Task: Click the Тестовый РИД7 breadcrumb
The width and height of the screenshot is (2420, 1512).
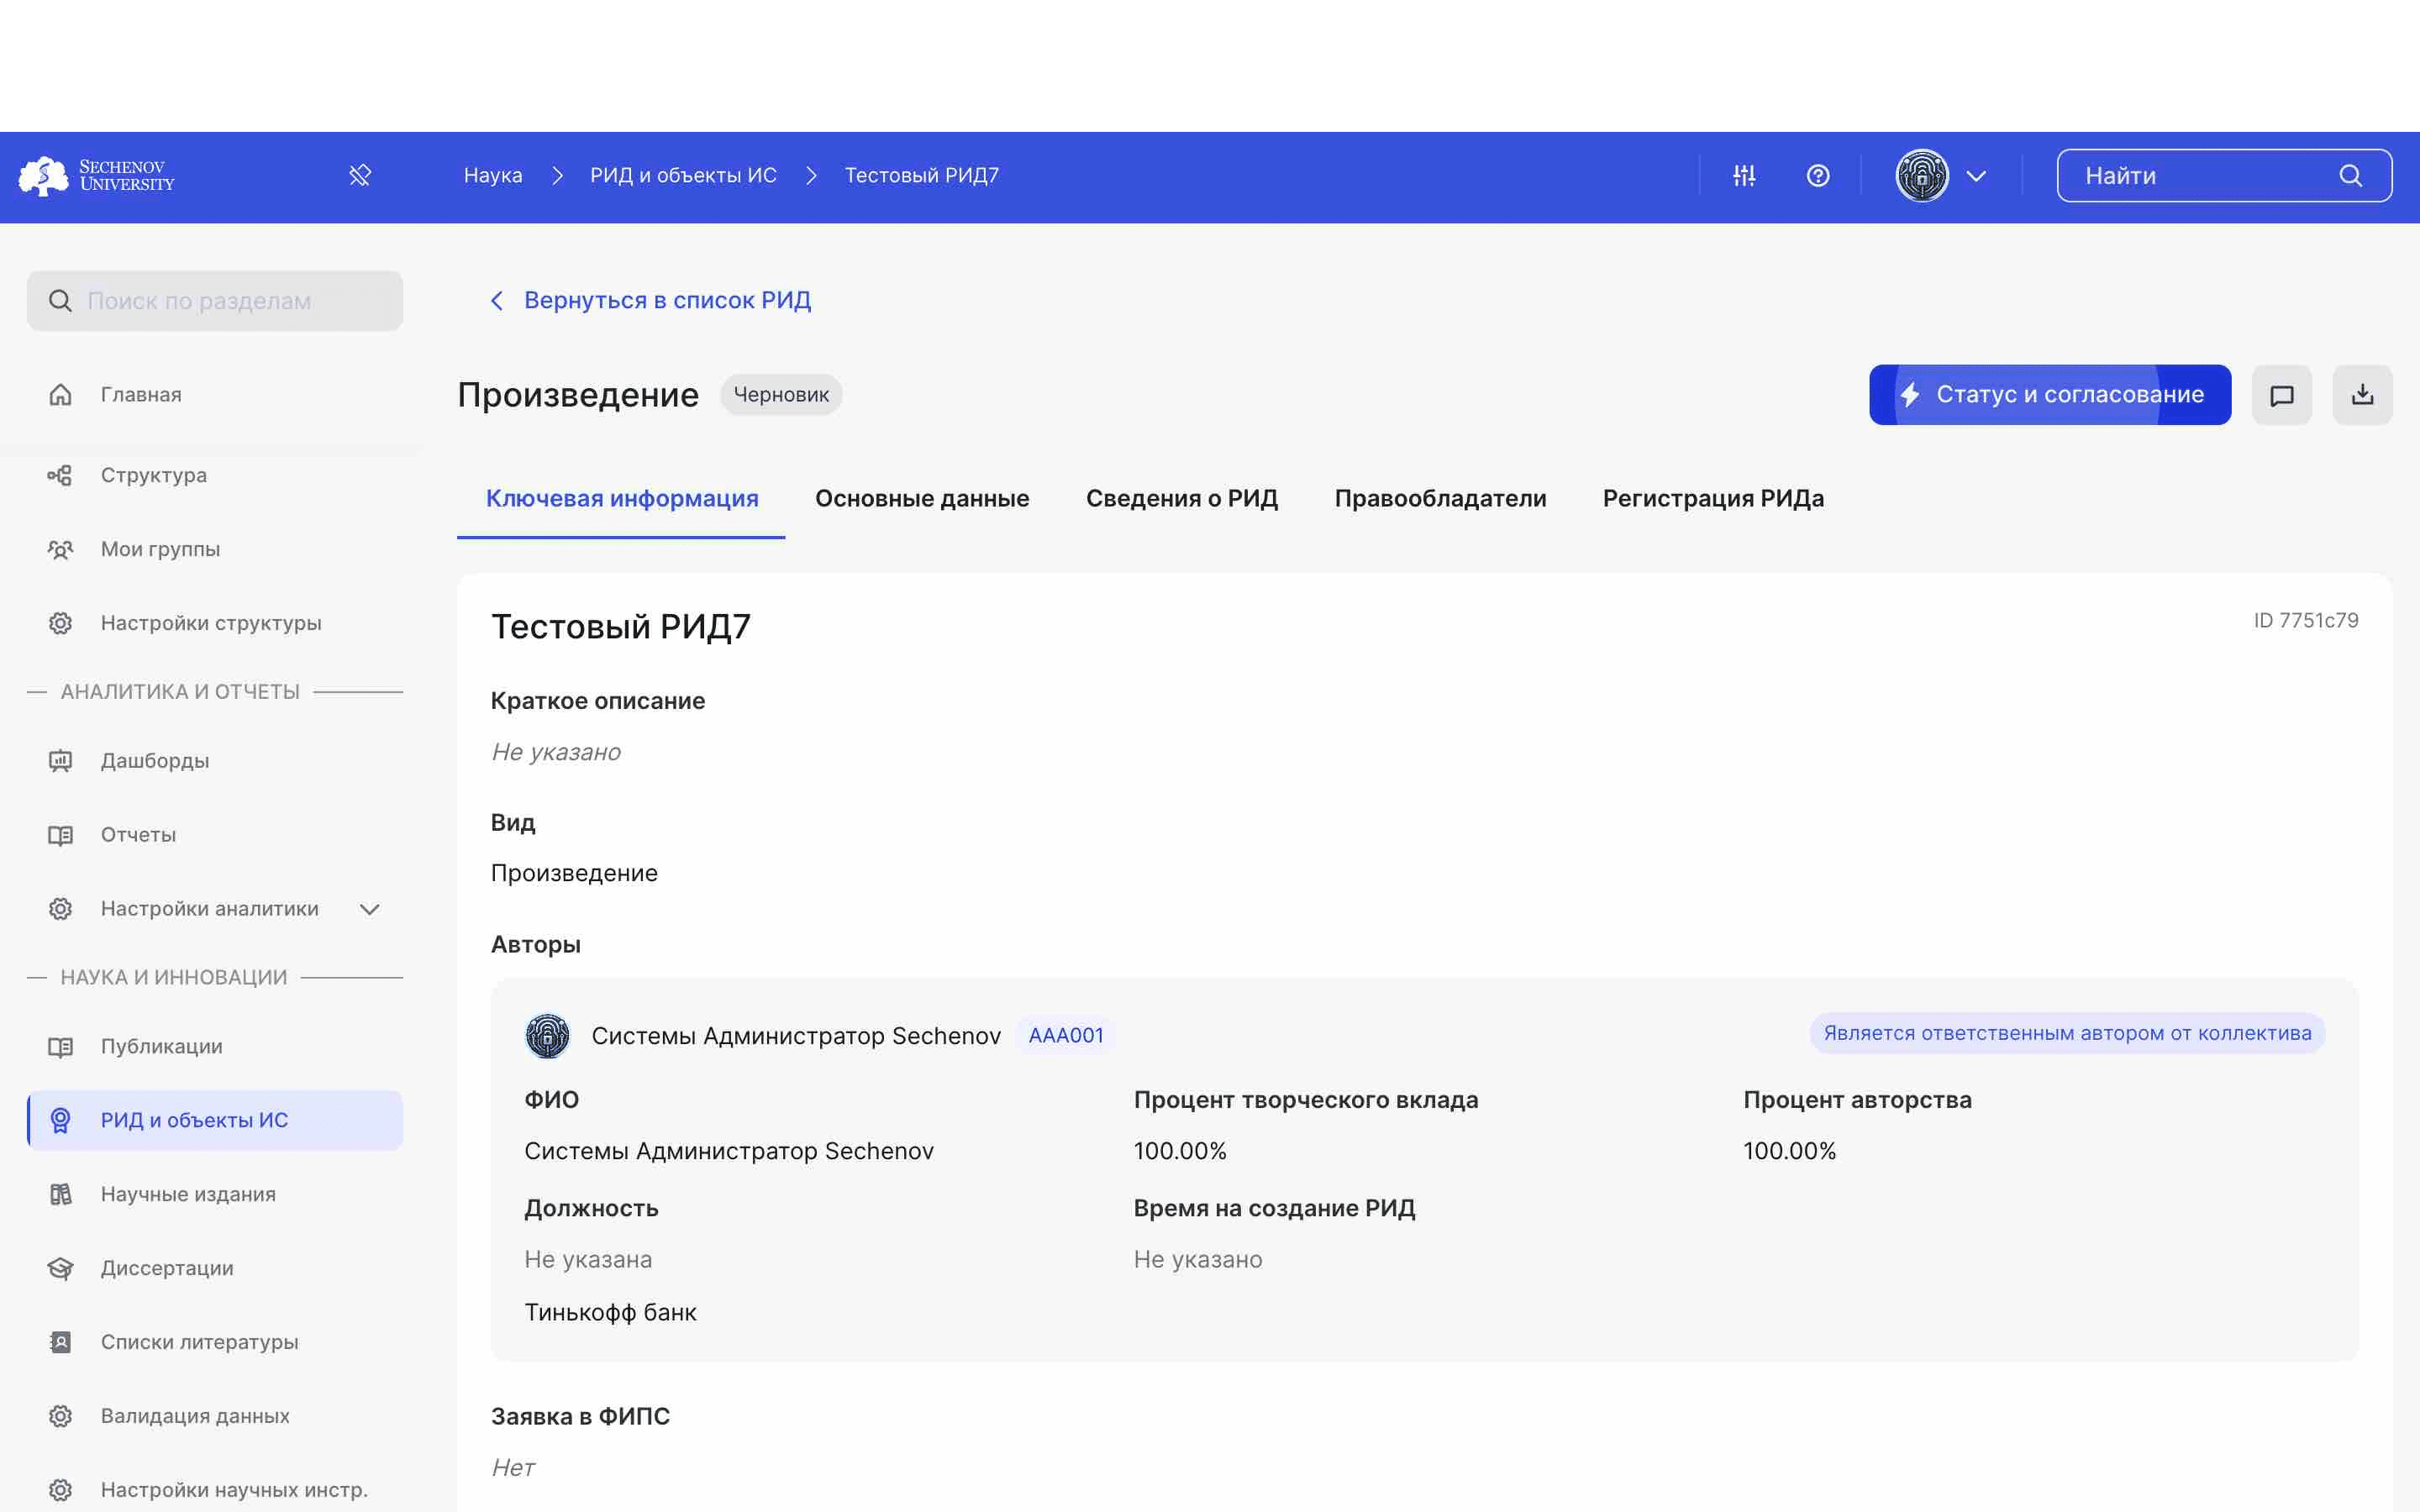Action: (x=922, y=176)
